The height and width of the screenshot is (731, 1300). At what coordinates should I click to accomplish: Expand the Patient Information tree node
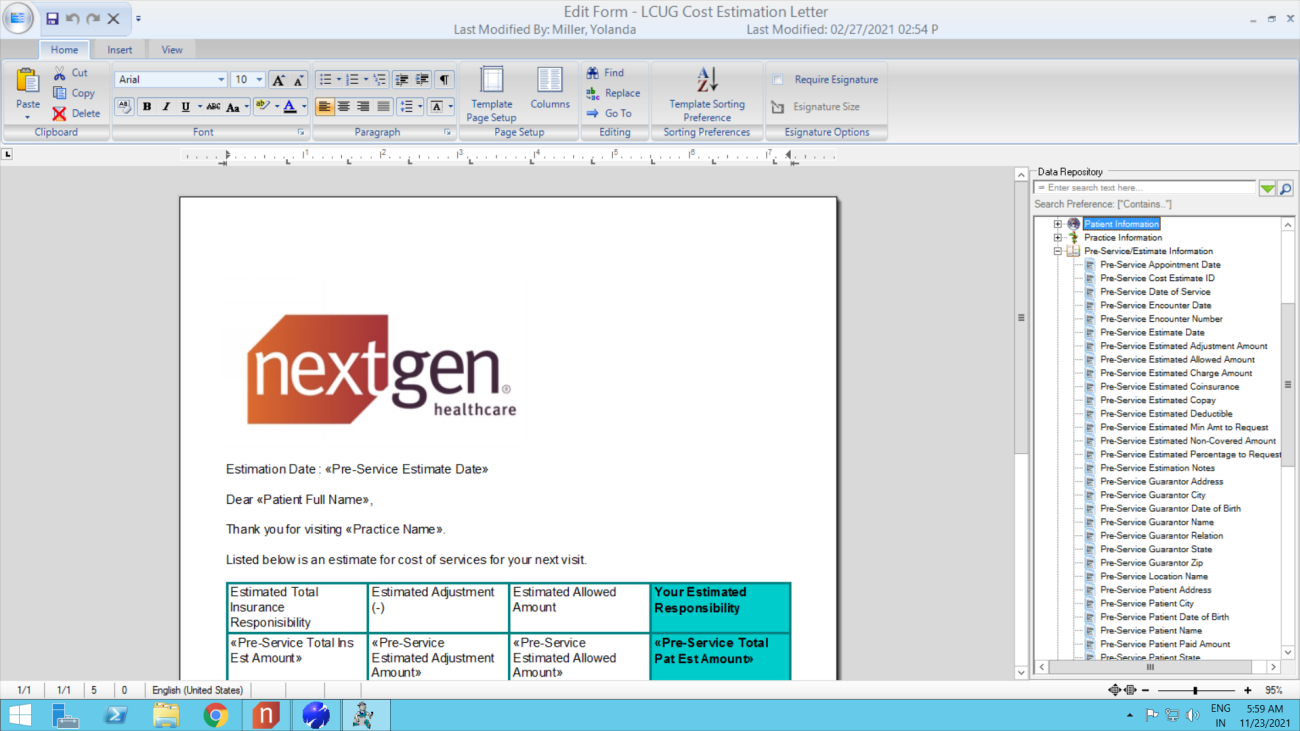coord(1058,224)
